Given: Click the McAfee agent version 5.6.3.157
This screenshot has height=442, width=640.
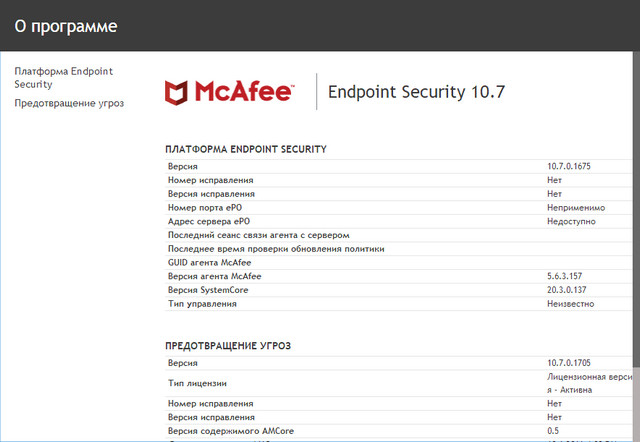Looking at the screenshot, I should [x=567, y=276].
